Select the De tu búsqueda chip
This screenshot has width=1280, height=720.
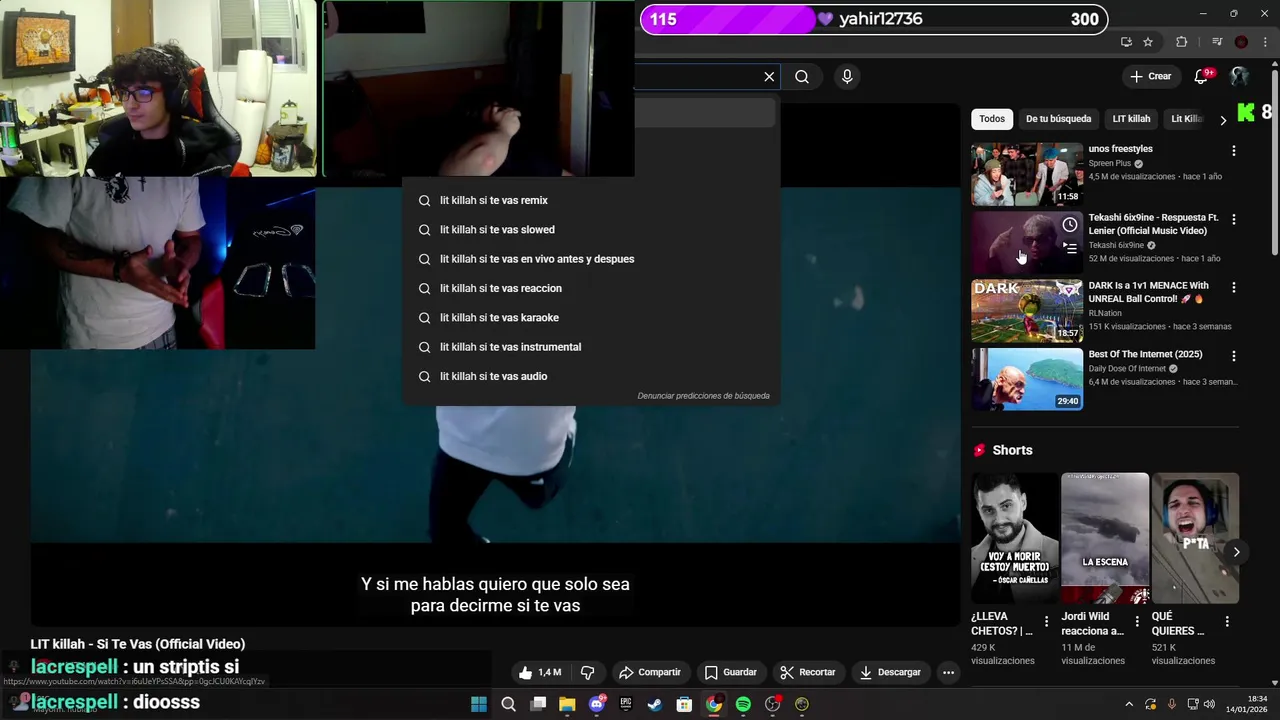tap(1058, 119)
